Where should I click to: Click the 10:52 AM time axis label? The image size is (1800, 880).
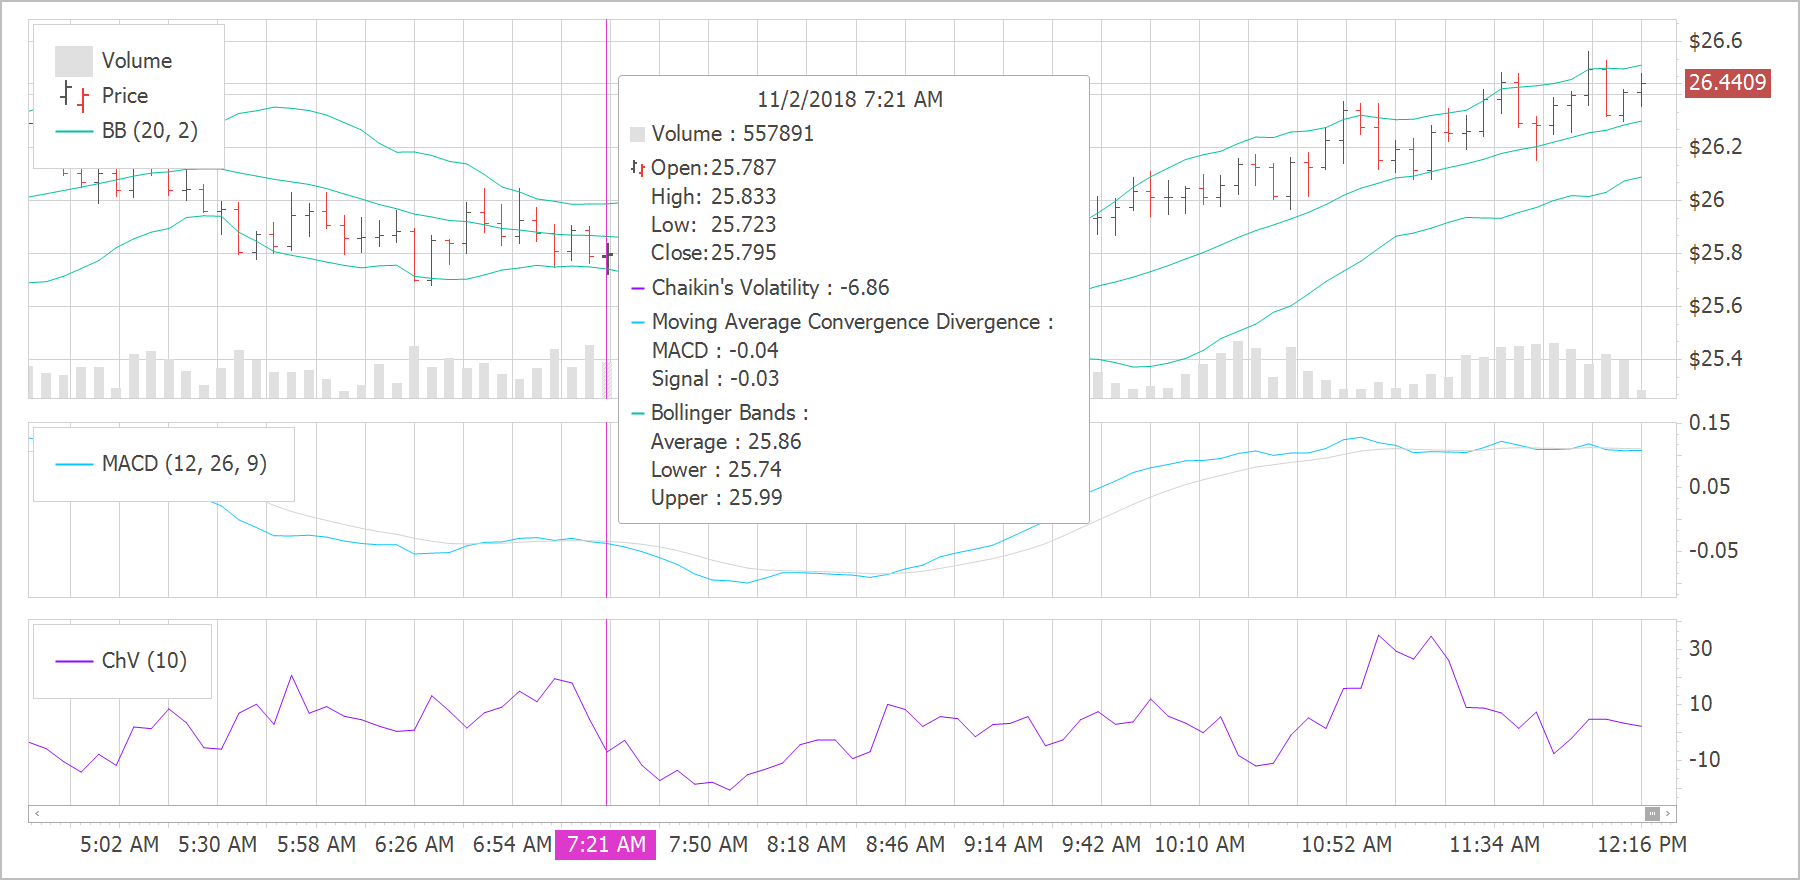tap(1346, 845)
